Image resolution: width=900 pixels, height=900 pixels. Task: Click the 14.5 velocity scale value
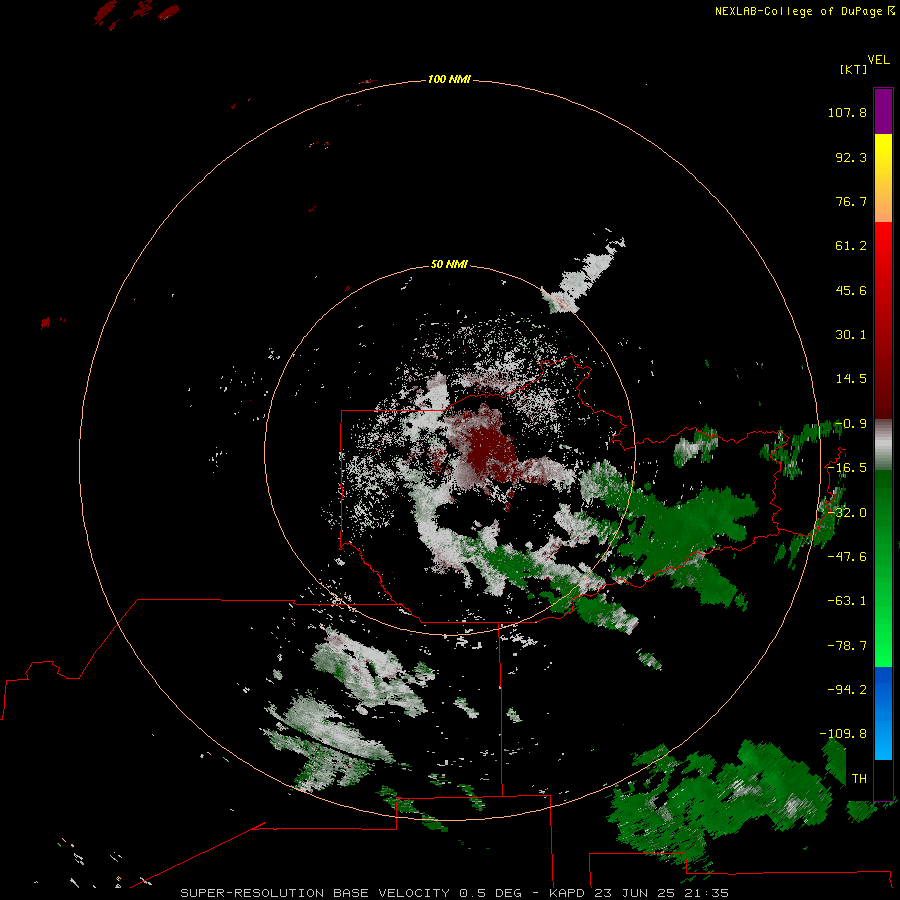(851, 379)
